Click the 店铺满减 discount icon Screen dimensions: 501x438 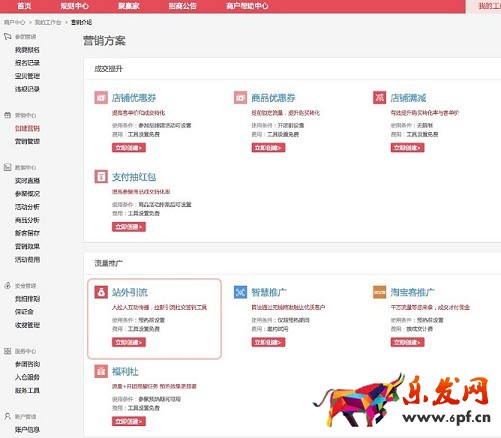click(379, 98)
